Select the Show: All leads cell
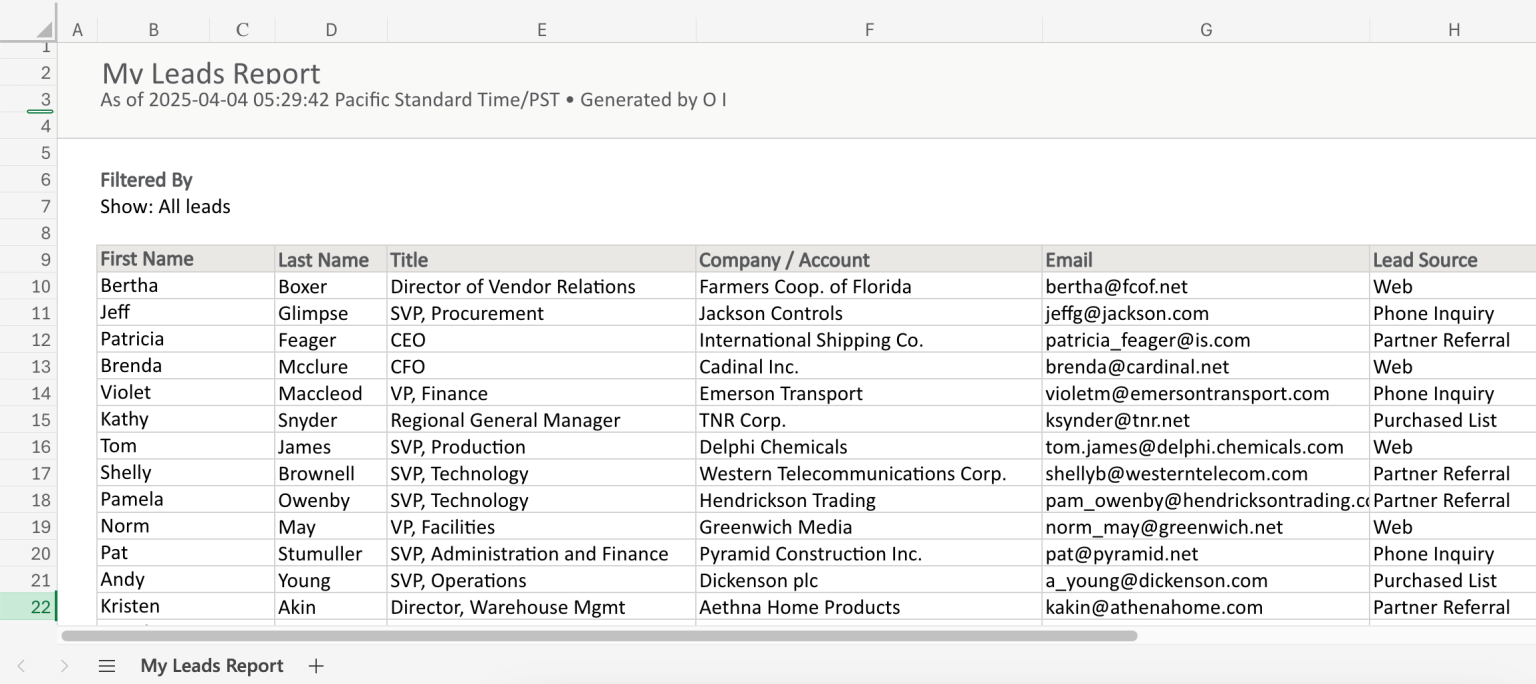The image size is (1536, 684). 165,206
